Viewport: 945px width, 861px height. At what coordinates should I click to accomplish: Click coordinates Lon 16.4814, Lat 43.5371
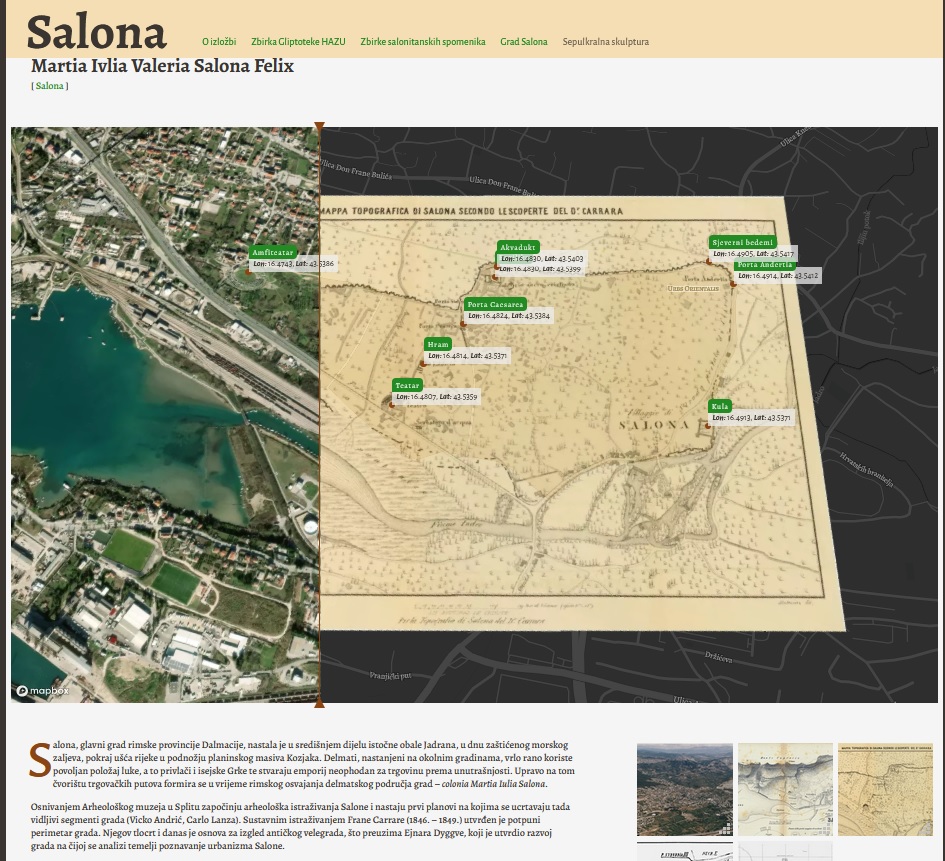coord(467,356)
